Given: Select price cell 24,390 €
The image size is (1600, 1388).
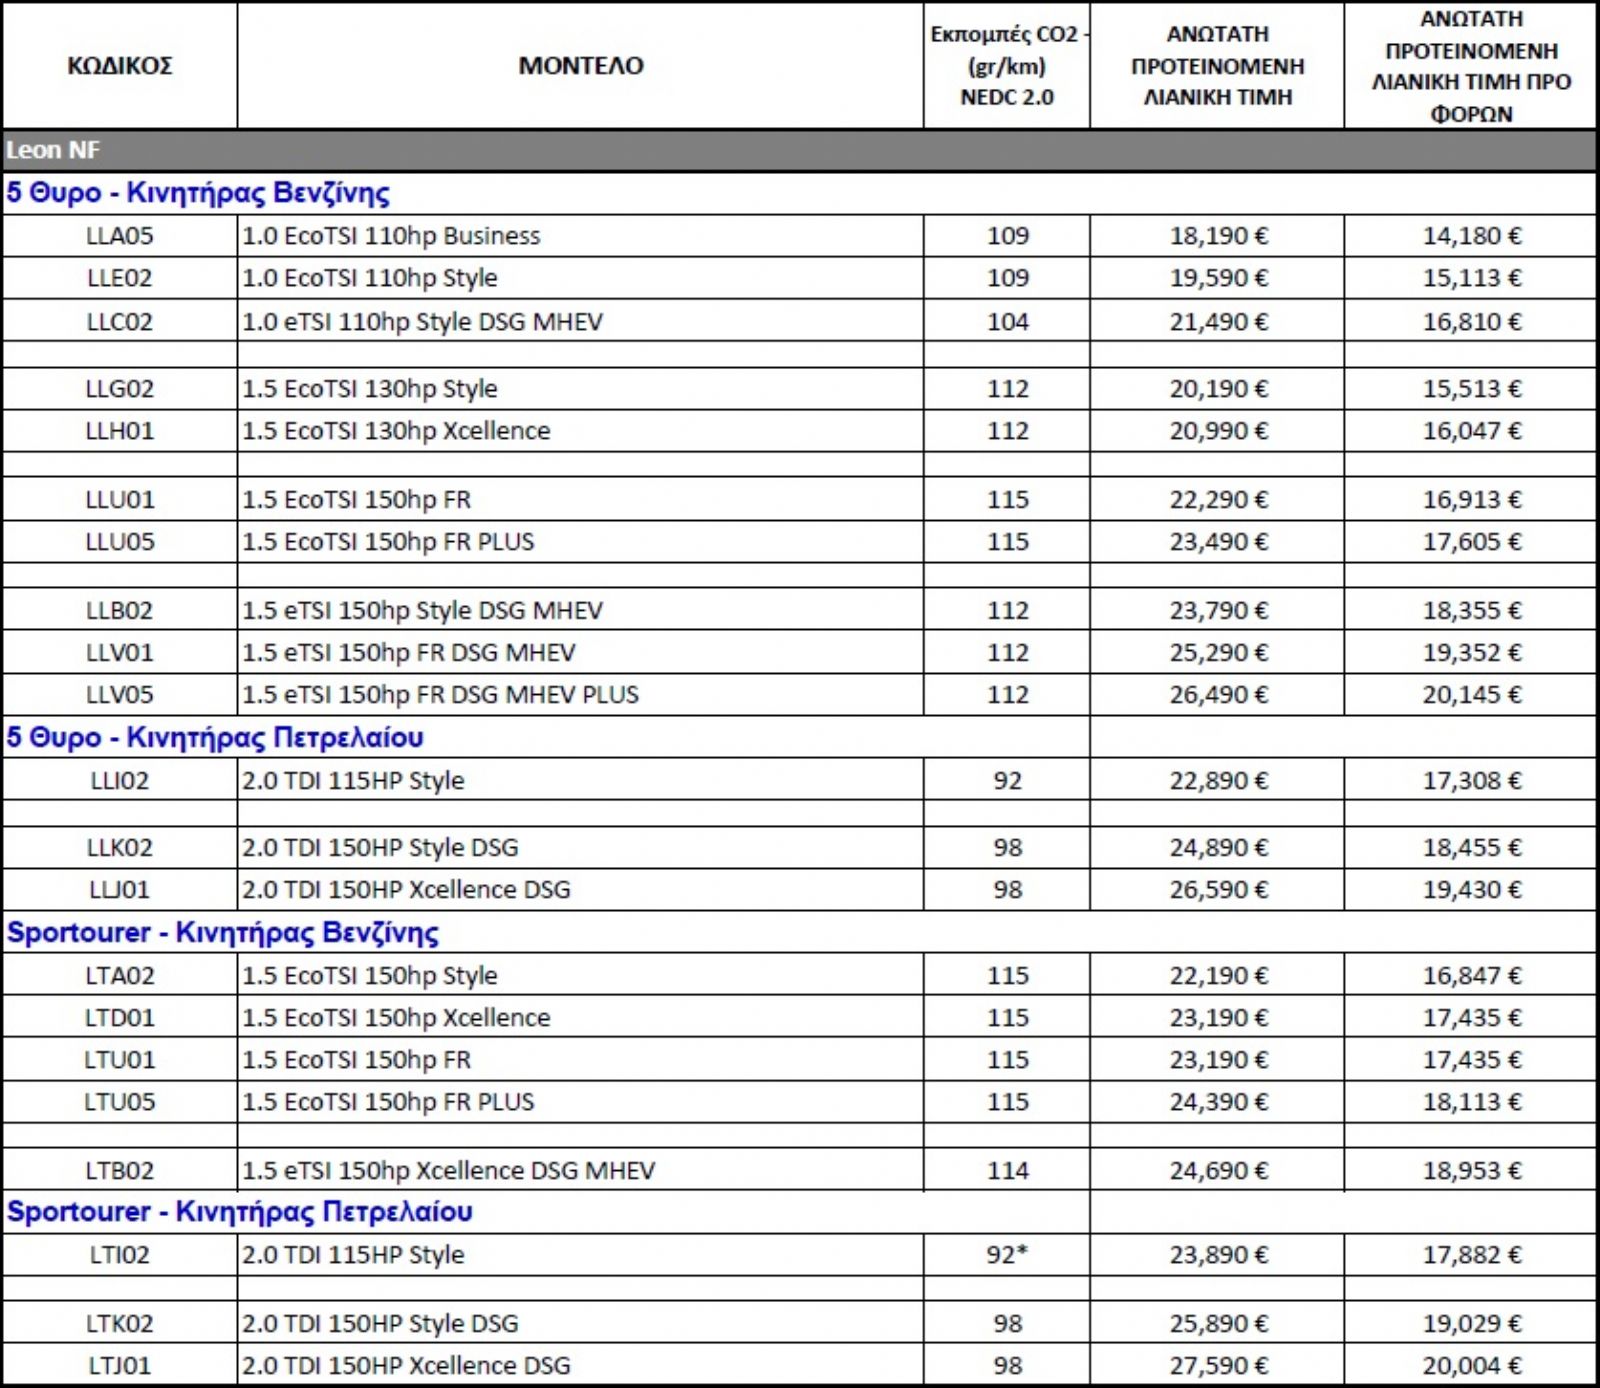Looking at the screenshot, I should point(1217,1102).
